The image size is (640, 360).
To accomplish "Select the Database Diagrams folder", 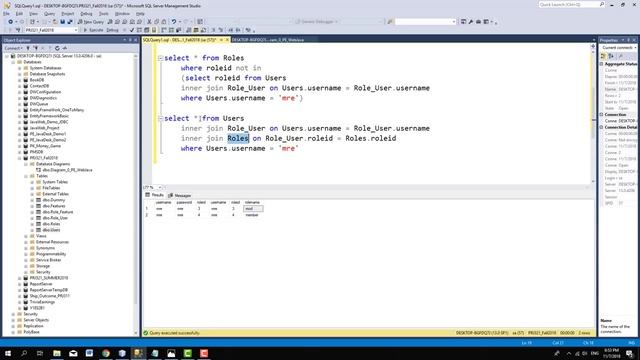I will tap(53, 164).
